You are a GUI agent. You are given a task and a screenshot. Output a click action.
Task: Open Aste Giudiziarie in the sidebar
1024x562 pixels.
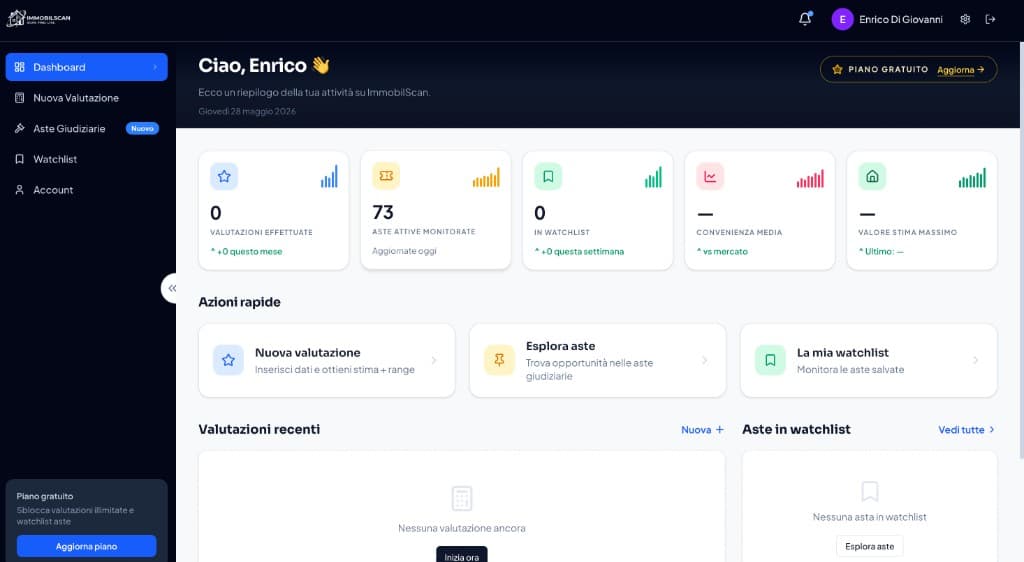(86, 129)
